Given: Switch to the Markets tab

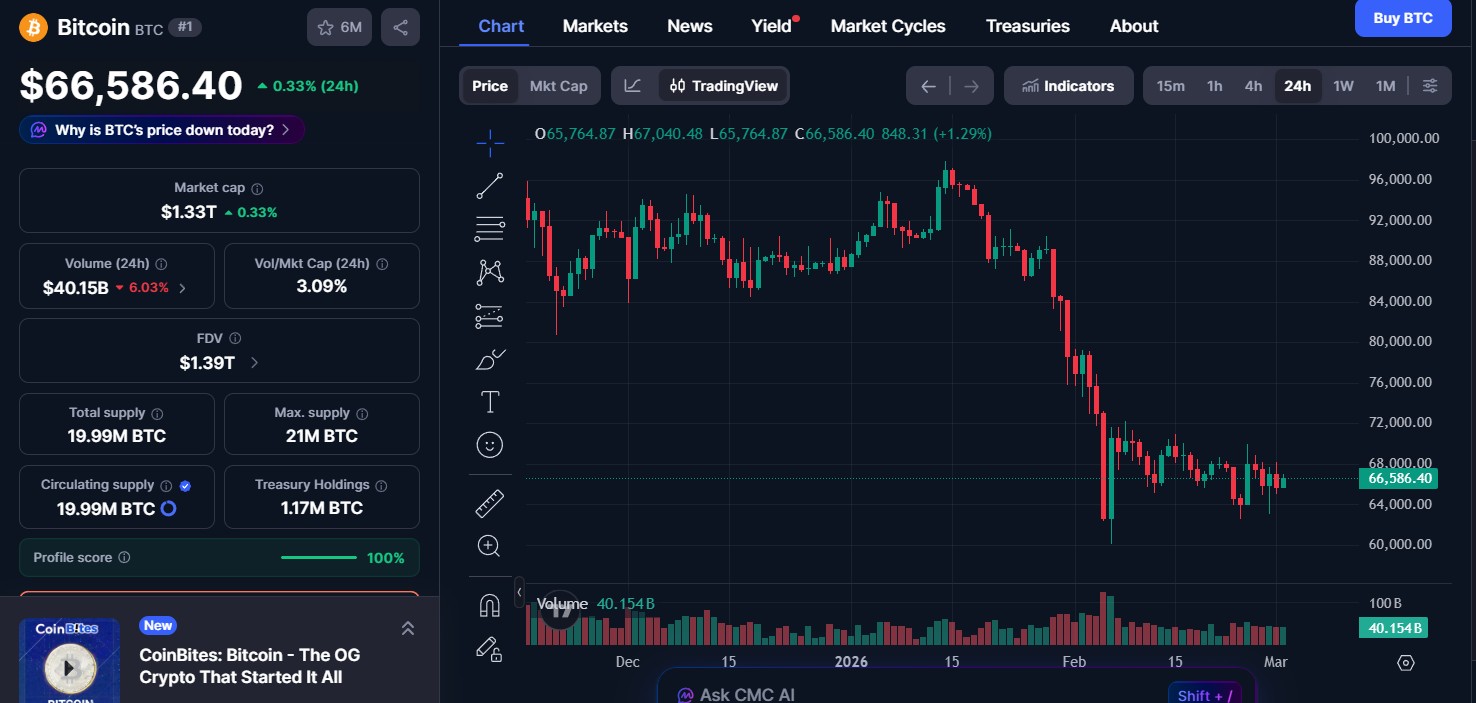Looking at the screenshot, I should pos(595,26).
